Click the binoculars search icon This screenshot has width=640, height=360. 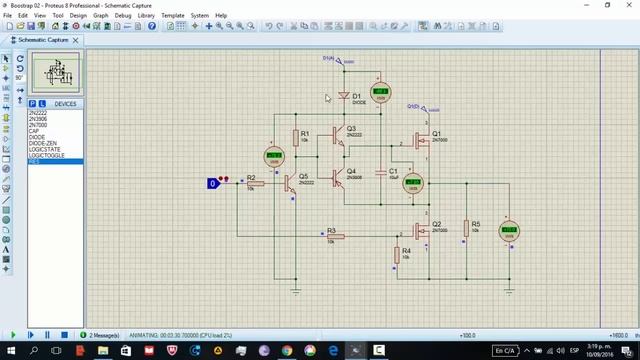(x=437, y=26)
